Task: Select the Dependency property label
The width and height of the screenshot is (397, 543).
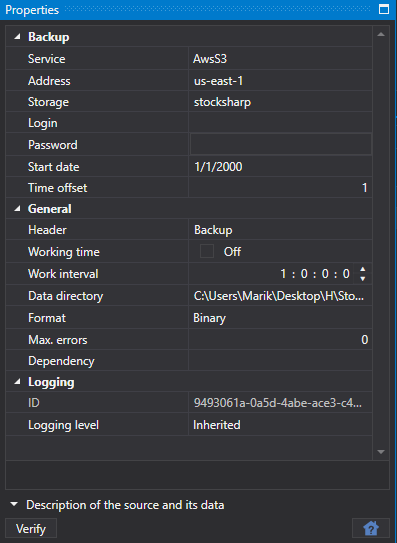Action: coord(61,361)
